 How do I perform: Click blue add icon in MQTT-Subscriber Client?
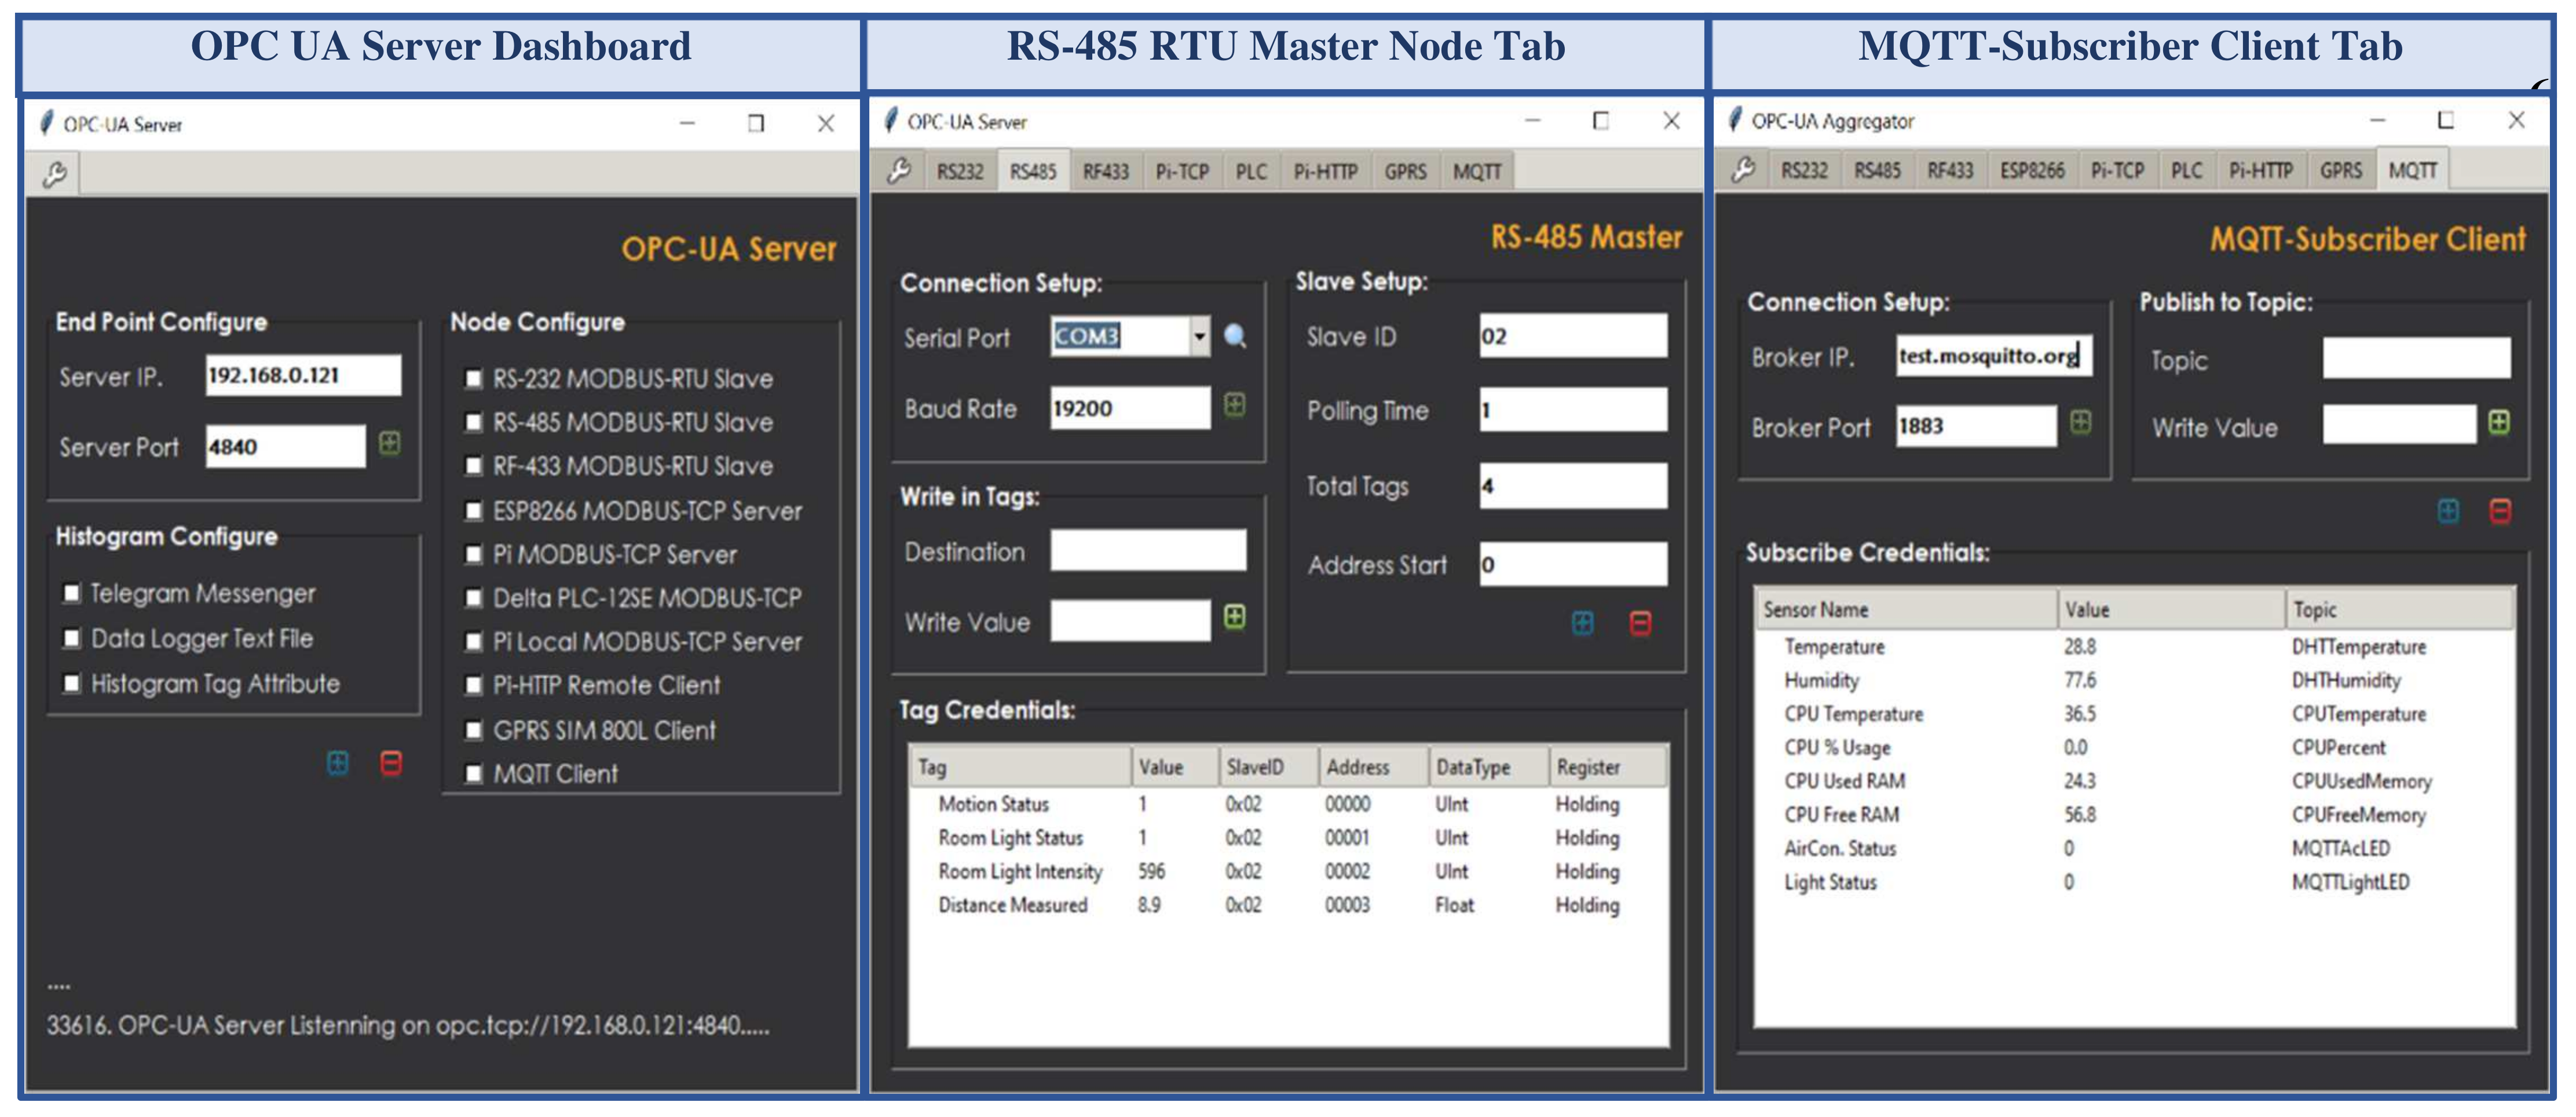[2448, 511]
